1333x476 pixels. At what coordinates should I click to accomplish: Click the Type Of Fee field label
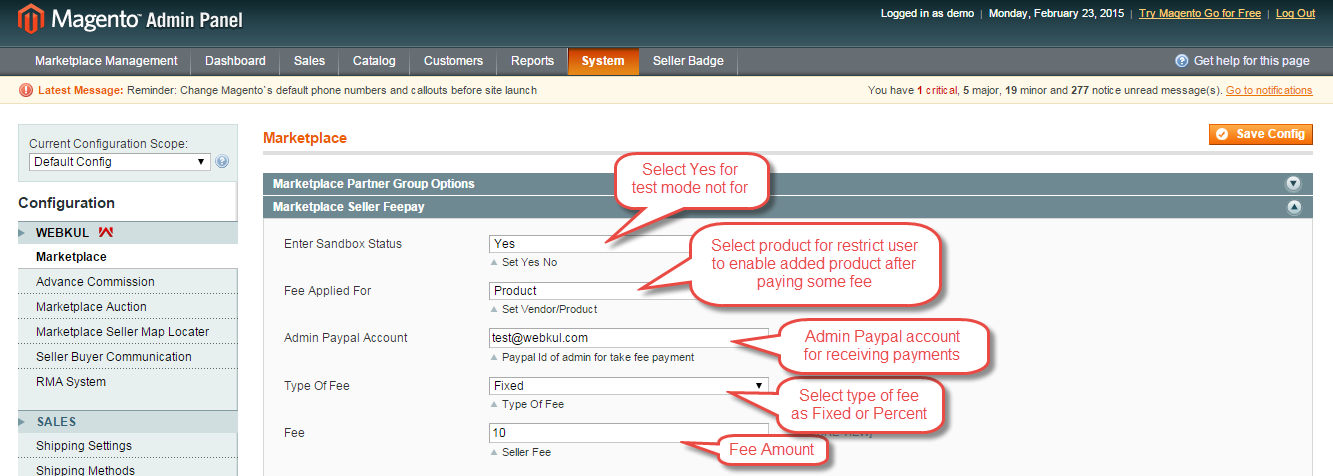pyautogui.click(x=317, y=386)
